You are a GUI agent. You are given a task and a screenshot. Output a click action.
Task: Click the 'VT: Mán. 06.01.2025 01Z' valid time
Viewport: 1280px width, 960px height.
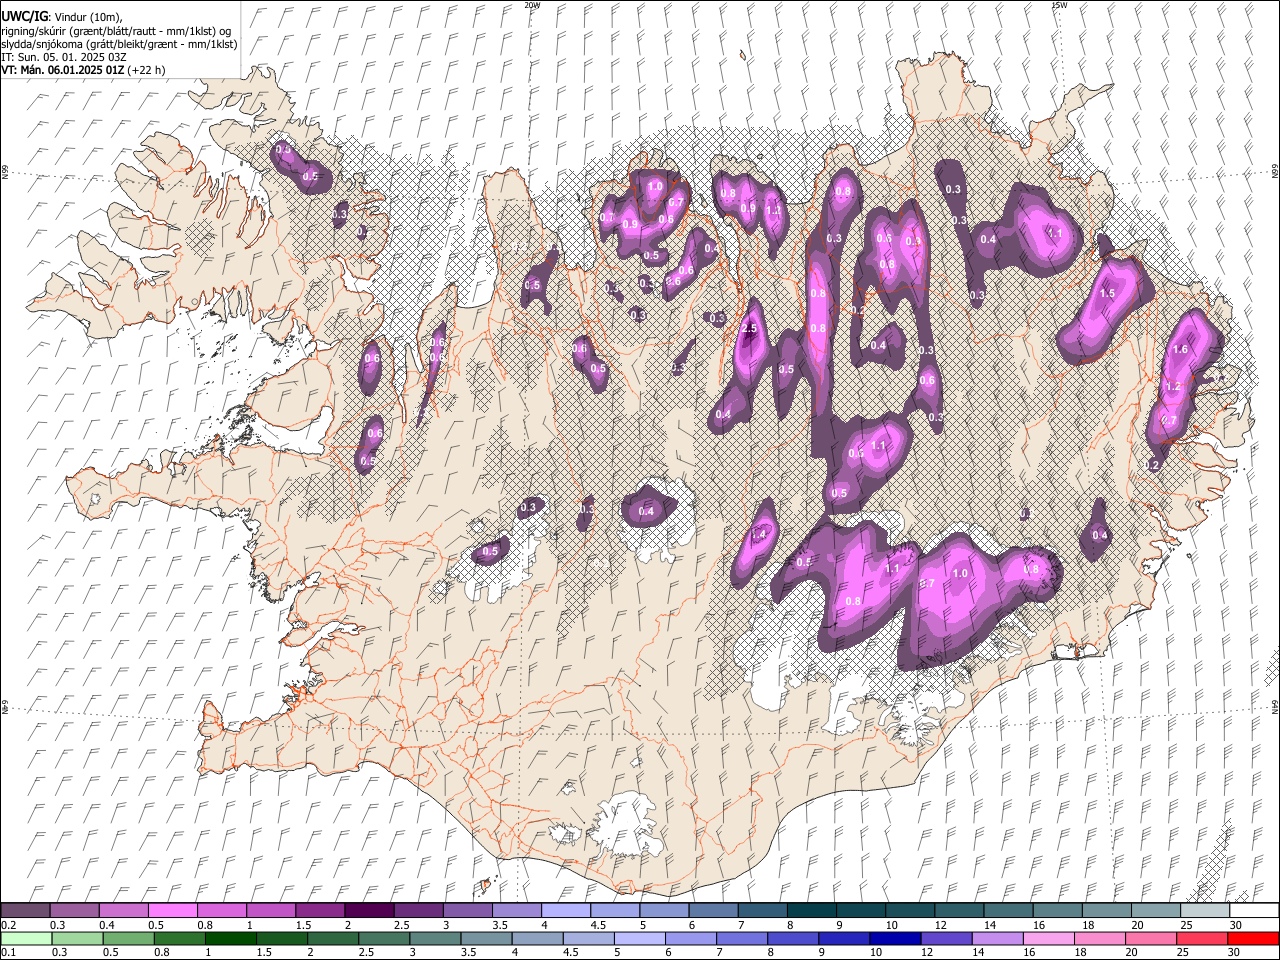(x=62, y=70)
